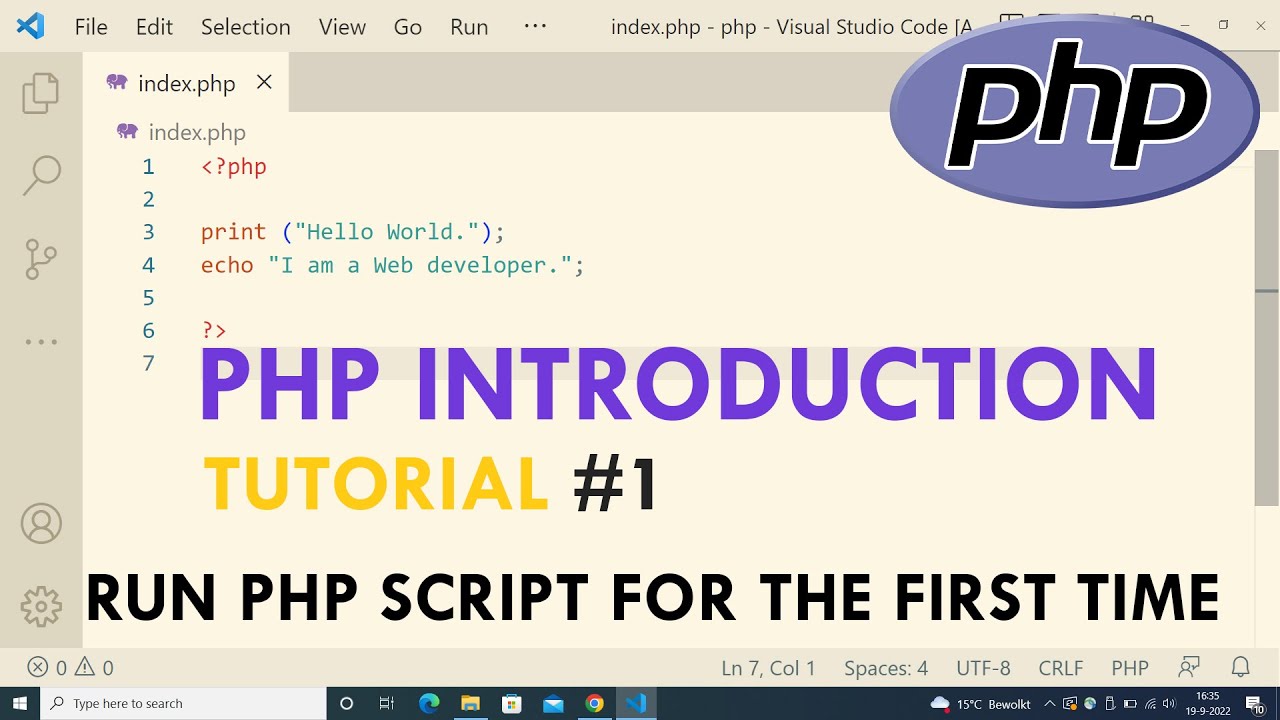Select language mode PHP in status bar

click(1130, 667)
